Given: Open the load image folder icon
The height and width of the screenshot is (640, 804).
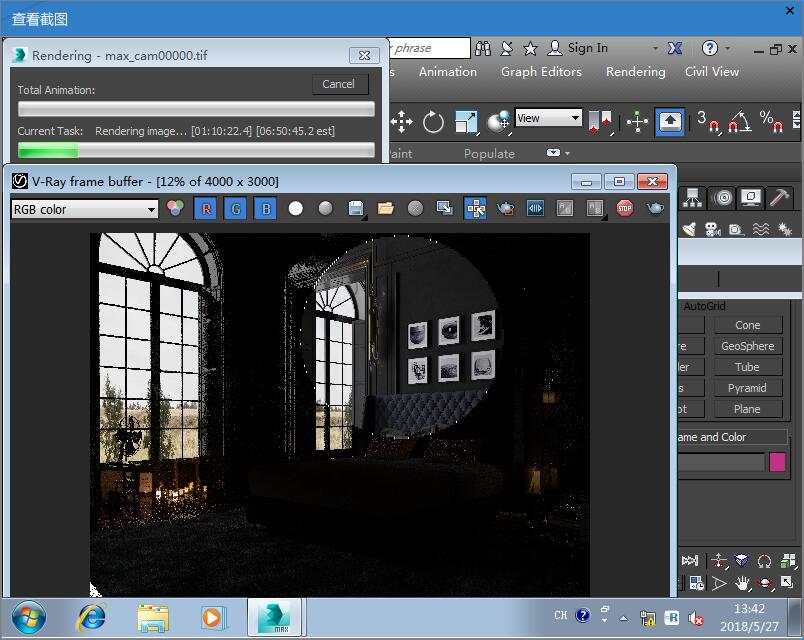Looking at the screenshot, I should click(x=386, y=209).
